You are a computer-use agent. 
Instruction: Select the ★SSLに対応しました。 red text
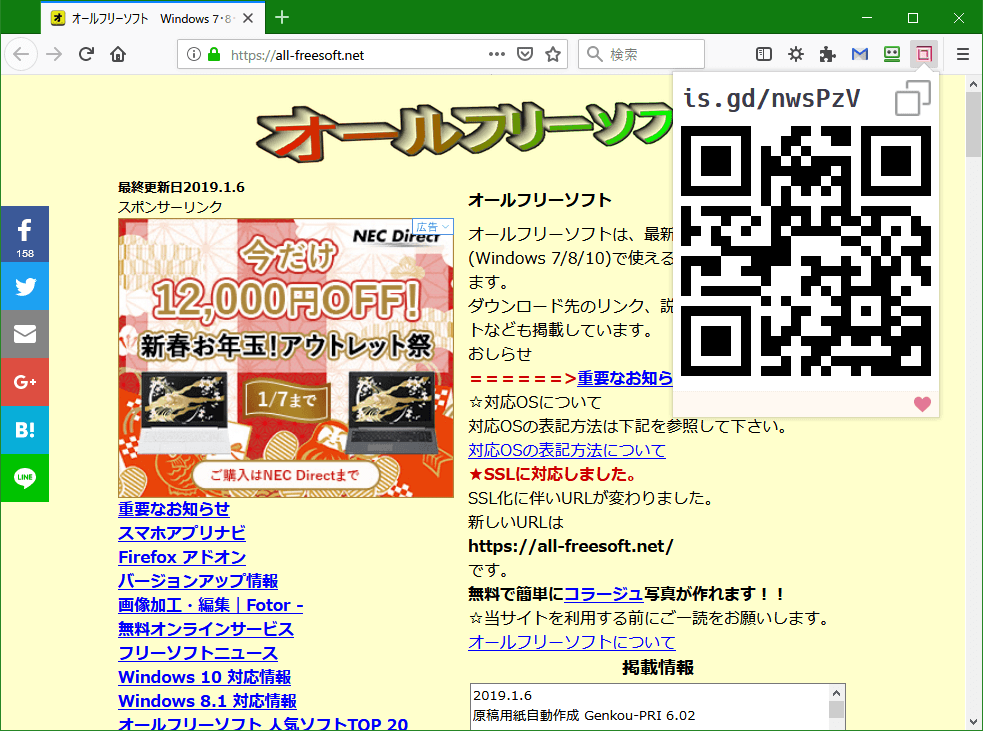[x=554, y=474]
